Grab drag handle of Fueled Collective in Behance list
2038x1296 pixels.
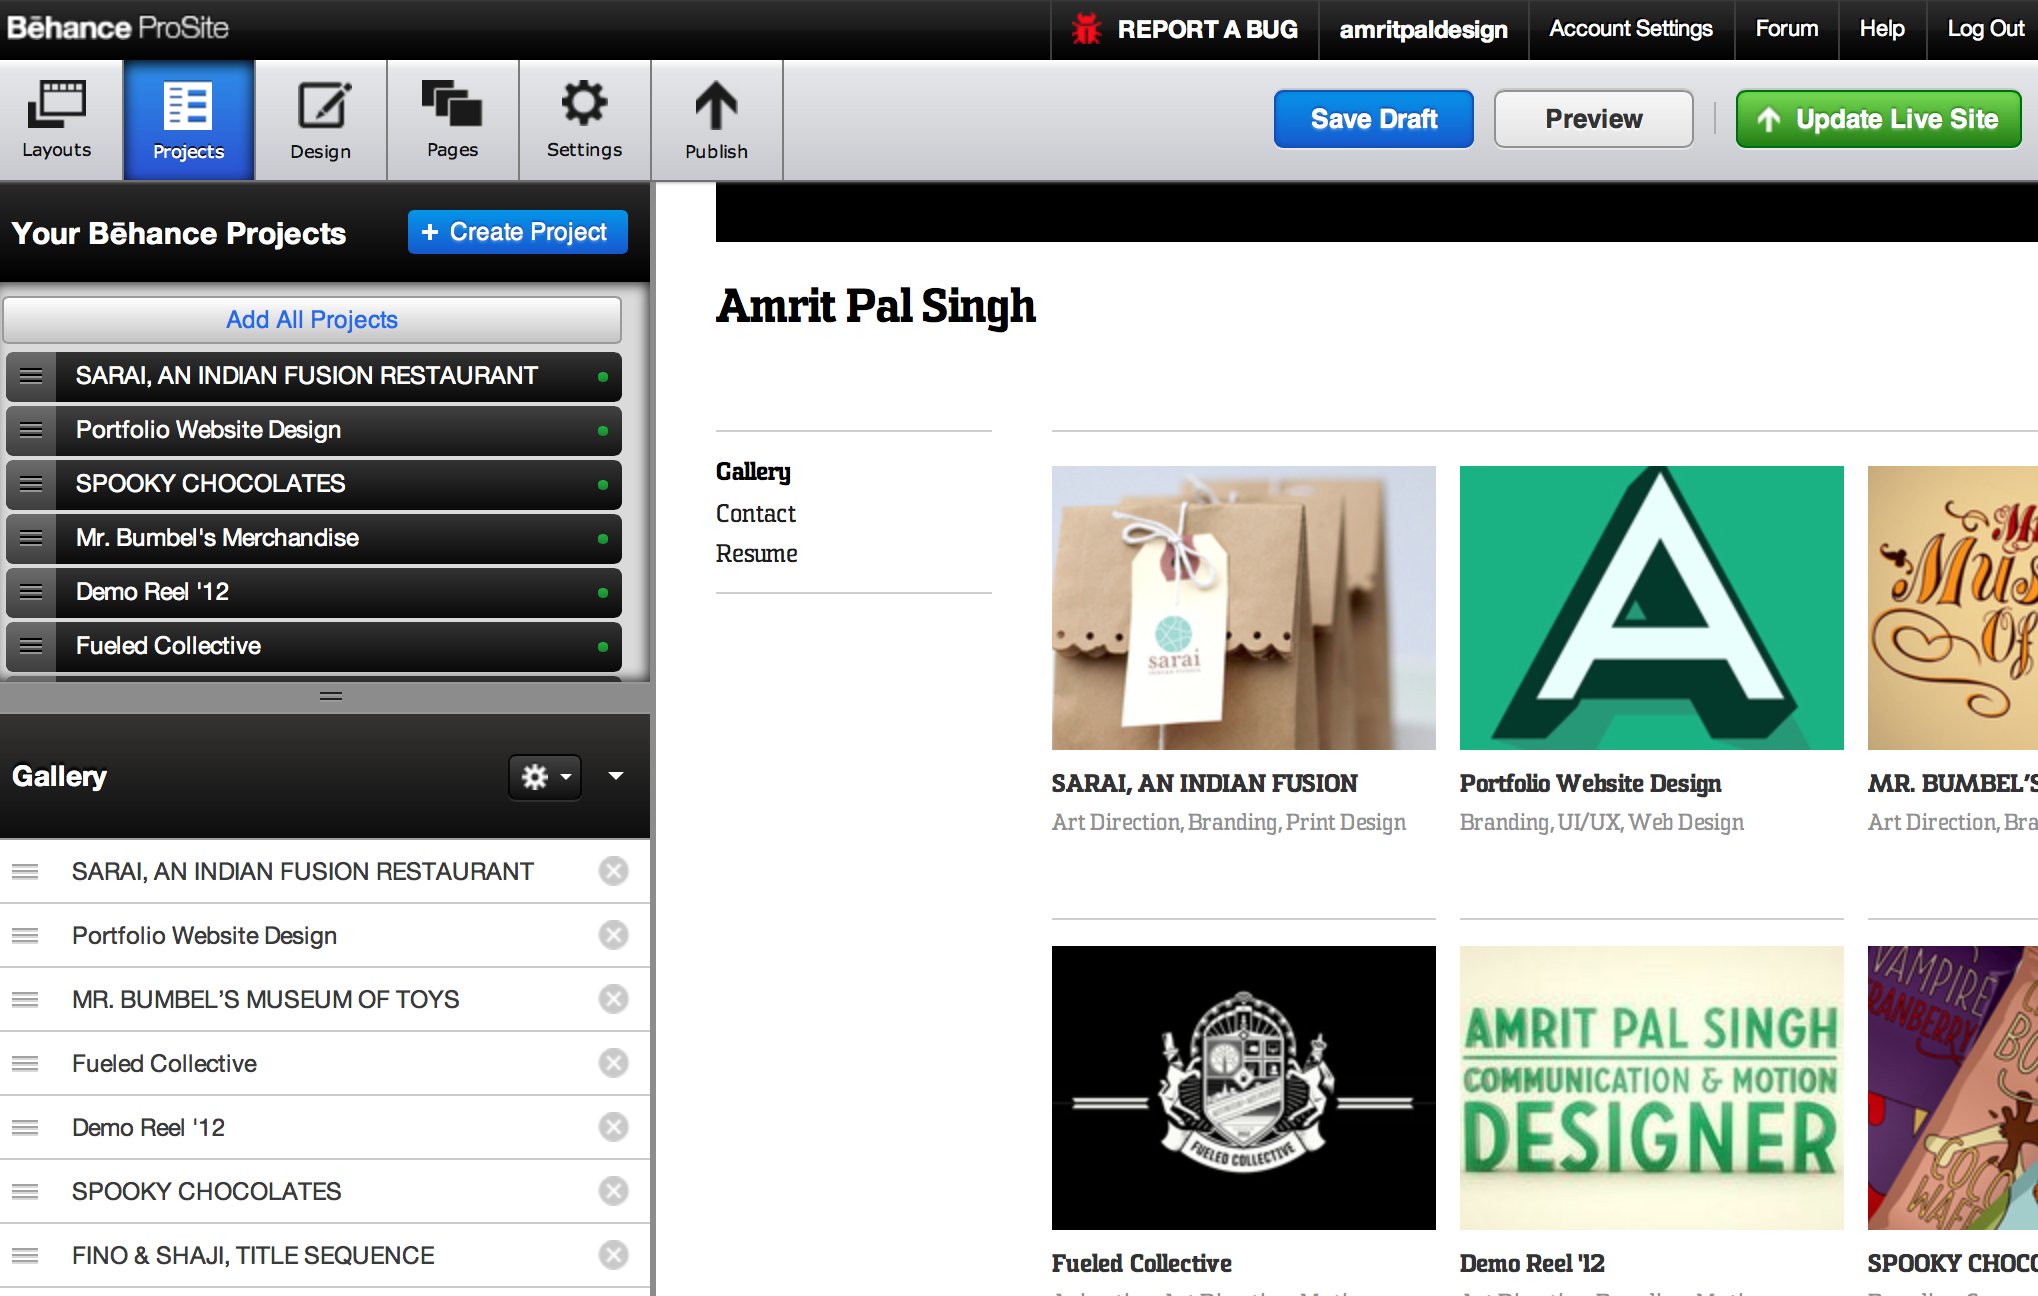pos(31,646)
